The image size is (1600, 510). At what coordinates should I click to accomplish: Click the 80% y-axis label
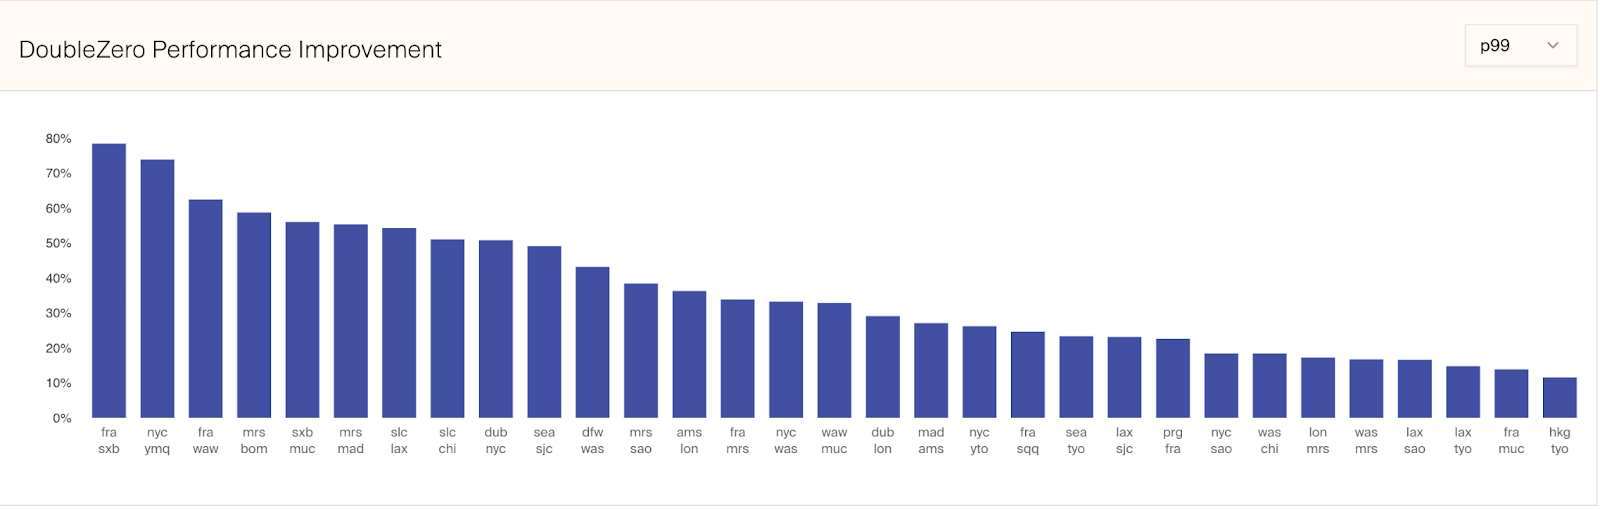58,139
